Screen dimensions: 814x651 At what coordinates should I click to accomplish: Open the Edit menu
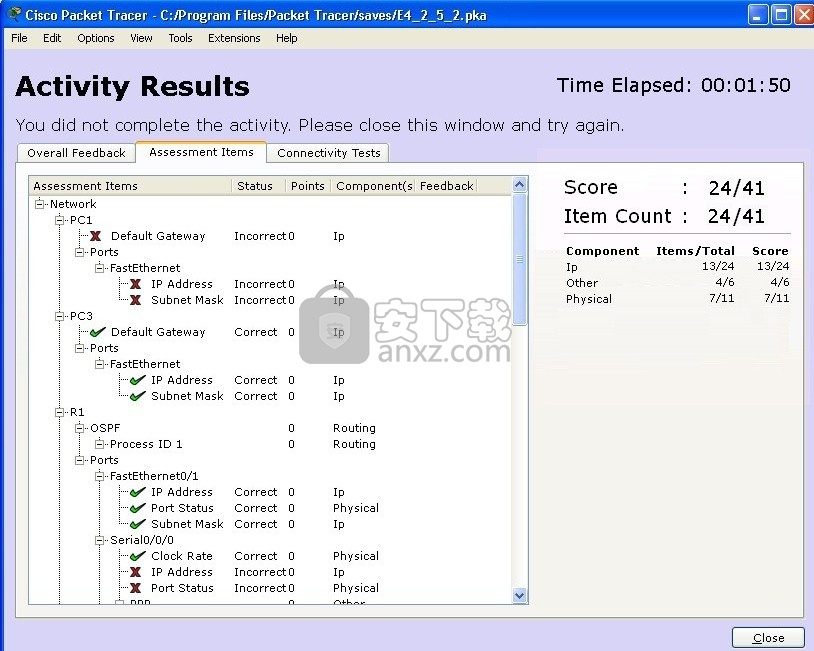(52, 38)
